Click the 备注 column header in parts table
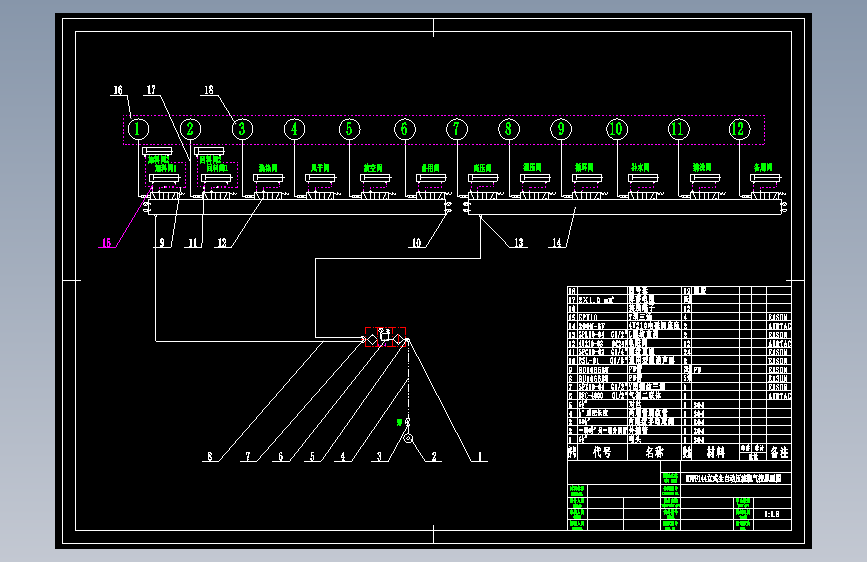867x562 pixels. pos(779,452)
